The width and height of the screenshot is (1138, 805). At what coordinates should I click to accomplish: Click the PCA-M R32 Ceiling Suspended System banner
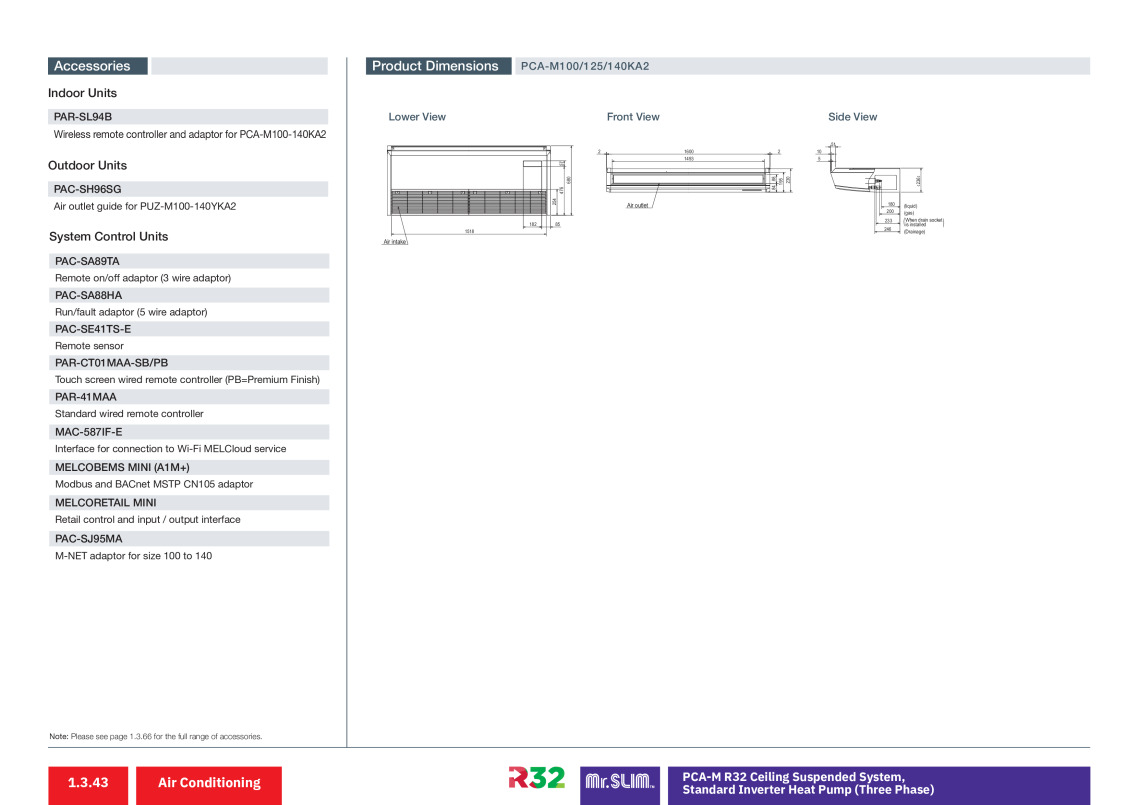(x=879, y=785)
